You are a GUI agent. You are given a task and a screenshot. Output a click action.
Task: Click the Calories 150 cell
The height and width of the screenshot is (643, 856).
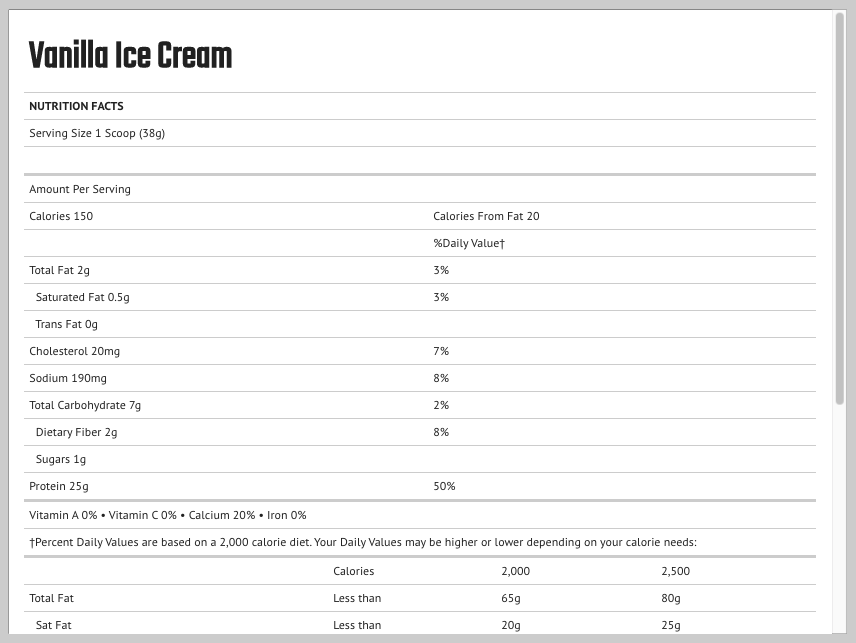[61, 216]
